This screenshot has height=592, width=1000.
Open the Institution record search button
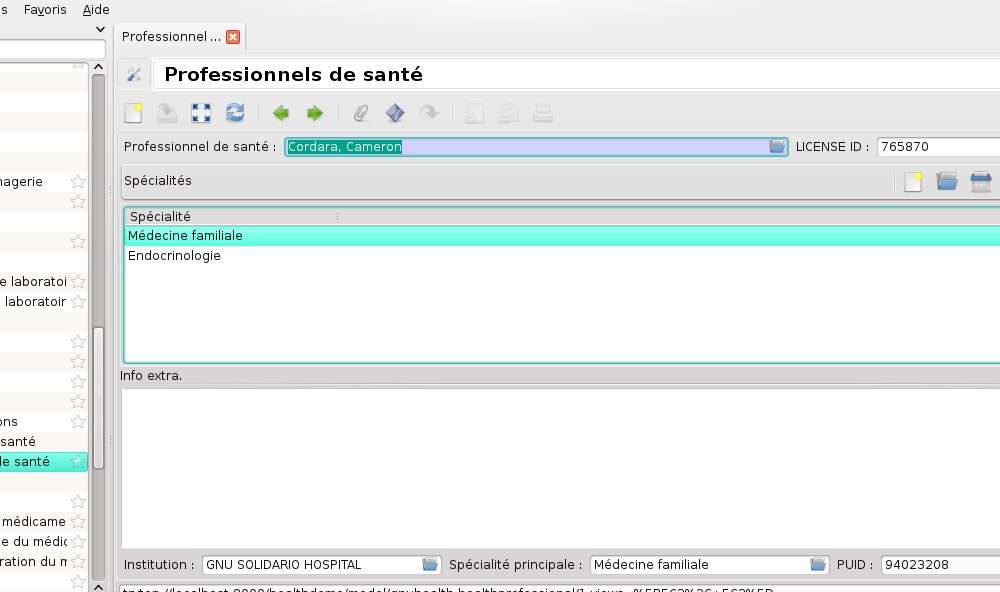(430, 565)
